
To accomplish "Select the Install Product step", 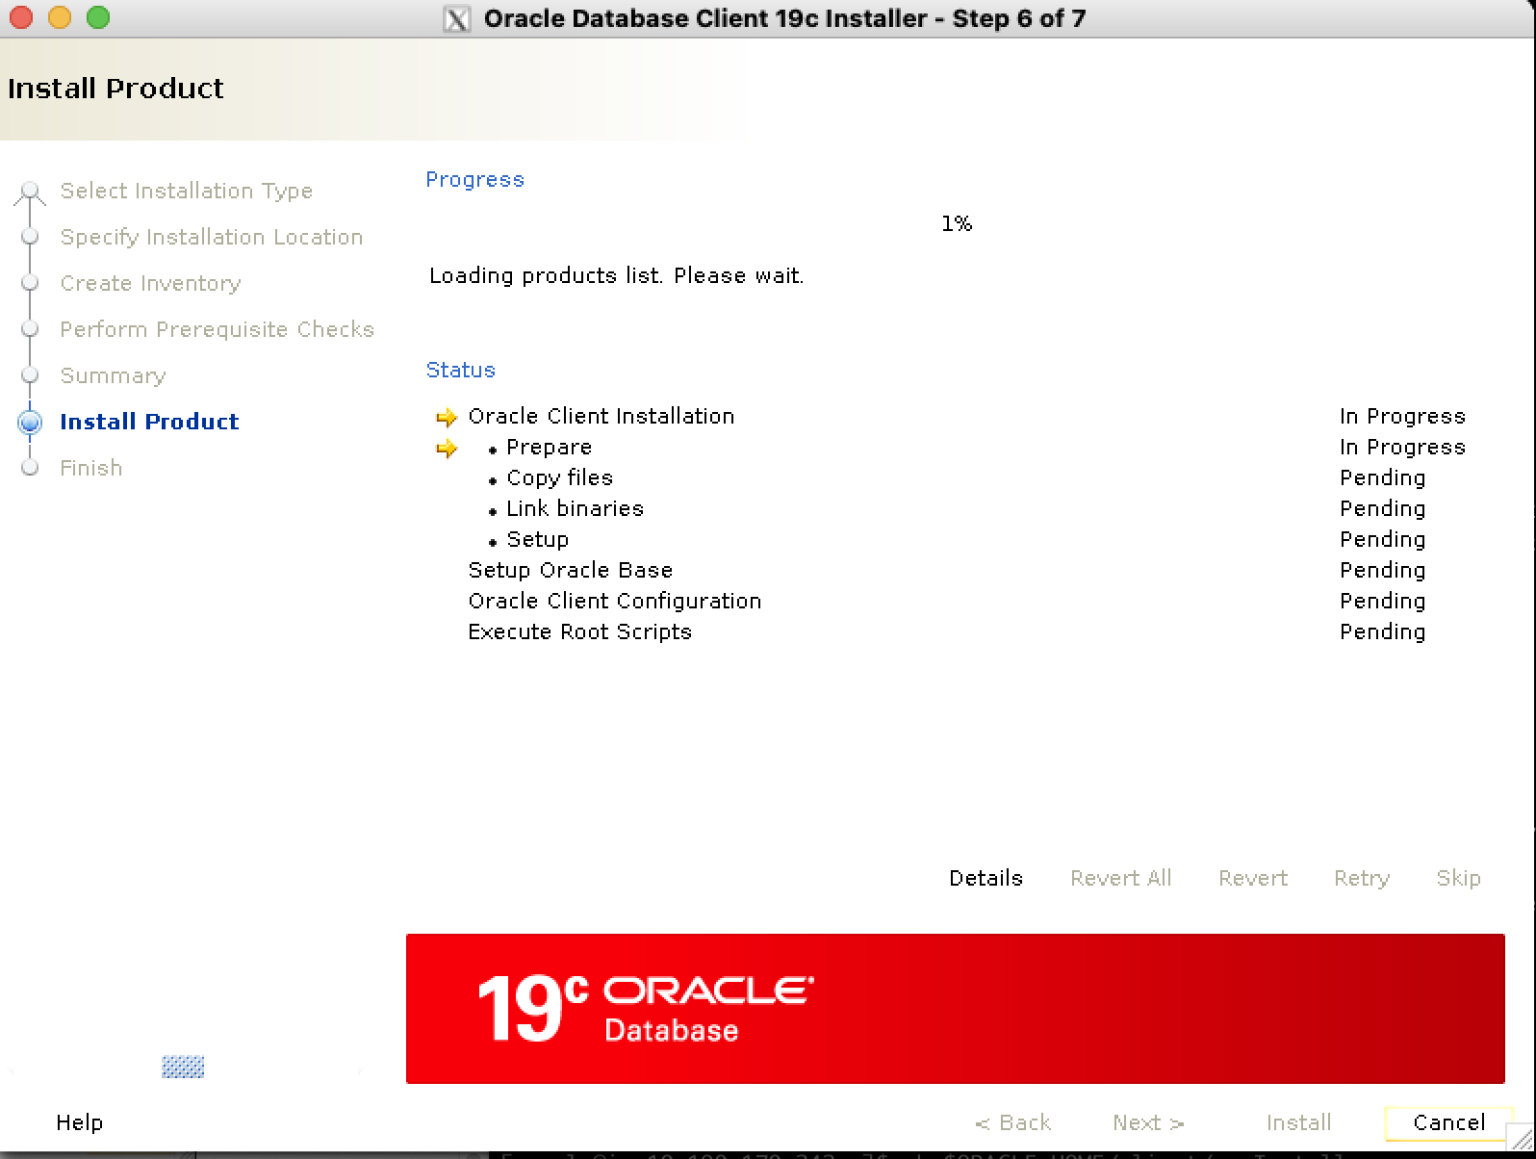I will pyautogui.click(x=149, y=422).
